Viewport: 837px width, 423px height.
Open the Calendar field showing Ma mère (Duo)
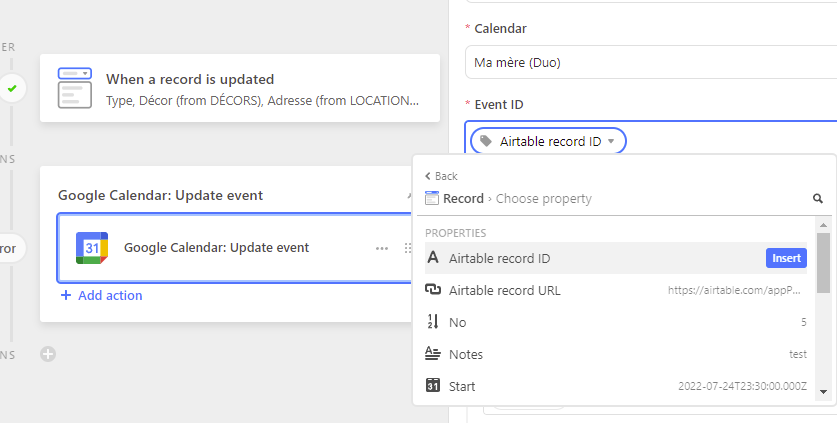pyautogui.click(x=651, y=62)
